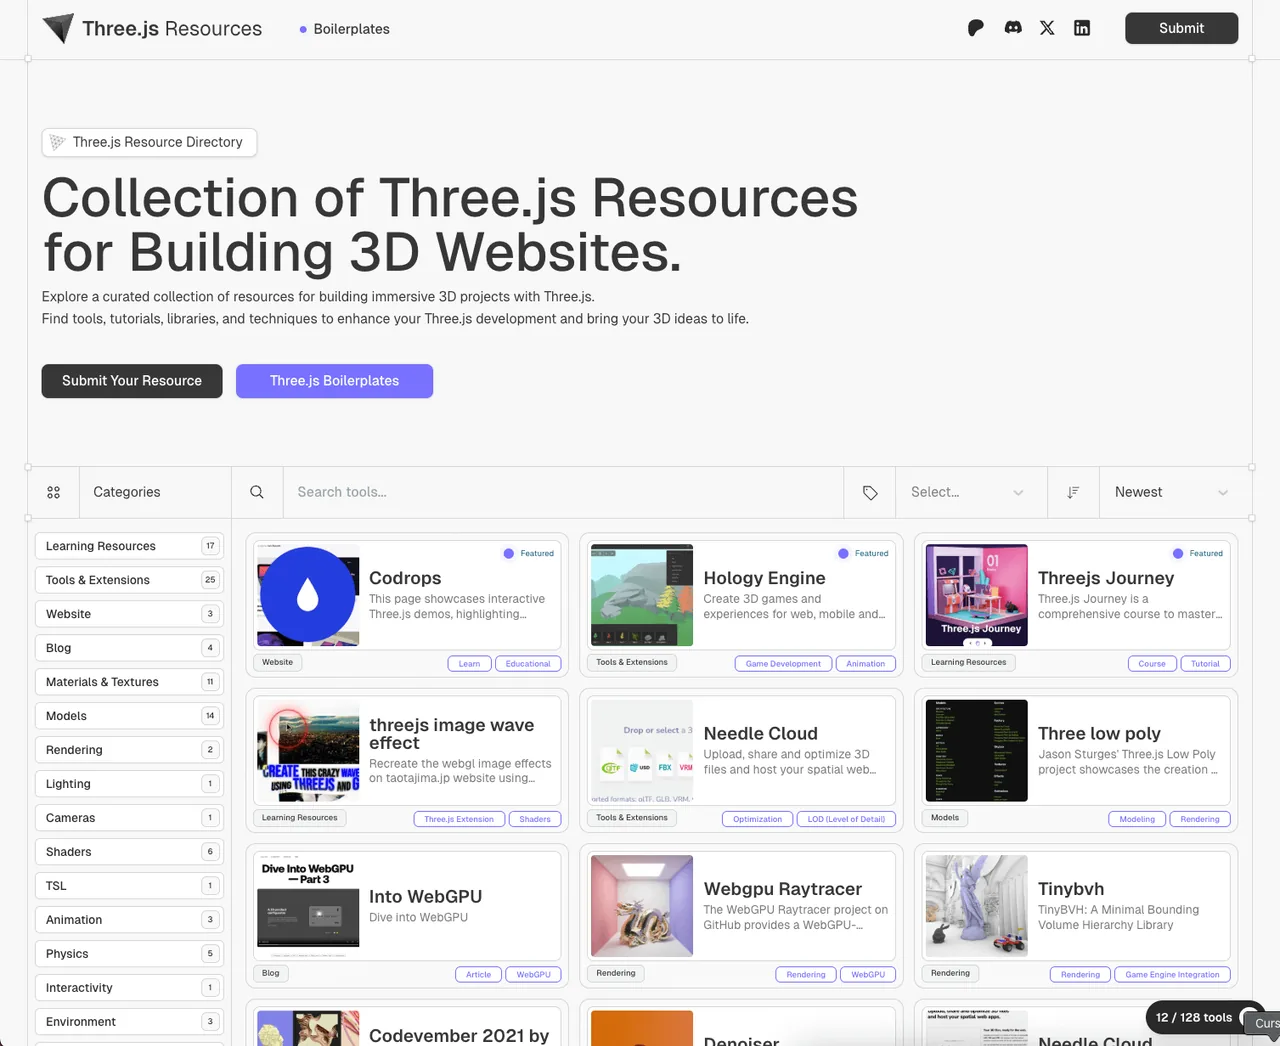Select the Tools & Extensions category

pyautogui.click(x=129, y=580)
